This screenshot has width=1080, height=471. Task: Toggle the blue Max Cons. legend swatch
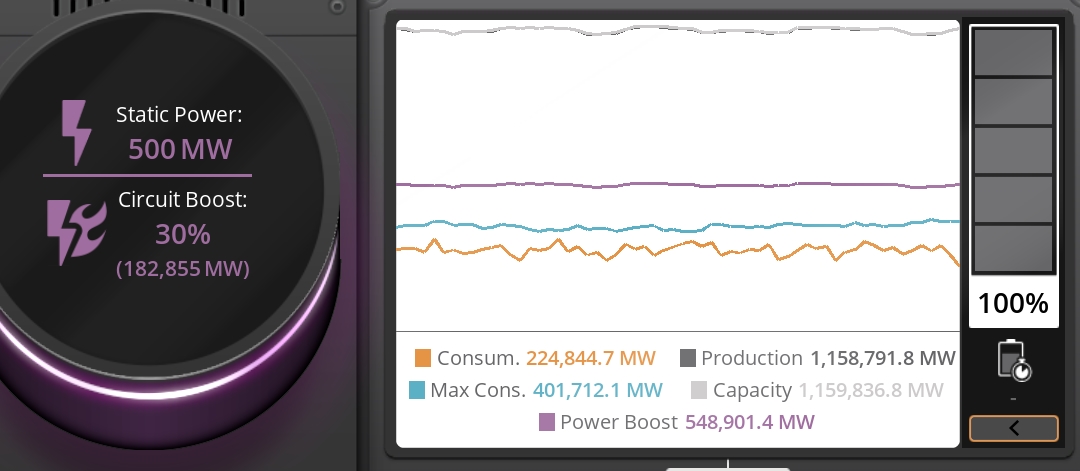click(x=416, y=390)
